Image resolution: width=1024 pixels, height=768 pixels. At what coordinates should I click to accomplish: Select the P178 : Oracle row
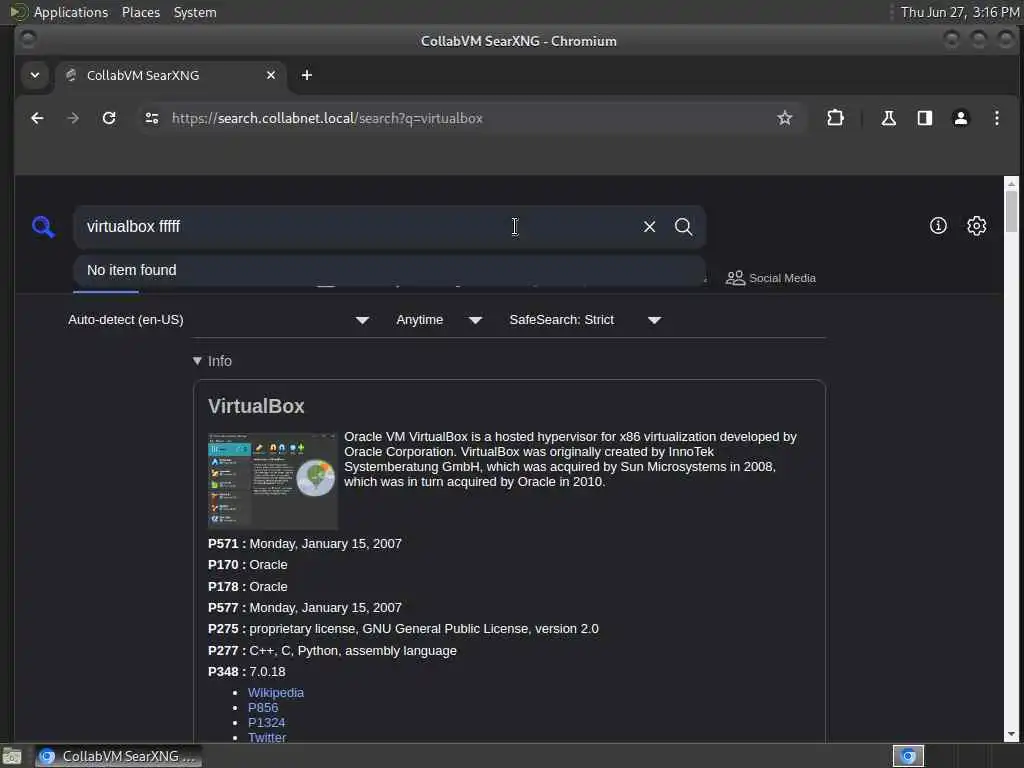pyautogui.click(x=248, y=586)
